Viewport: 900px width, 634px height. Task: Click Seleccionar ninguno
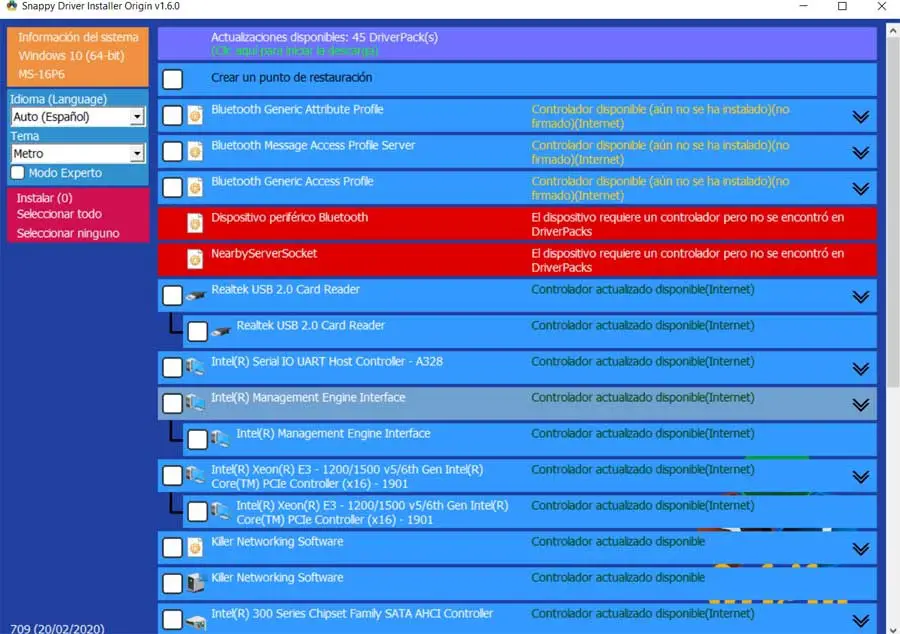(68, 234)
